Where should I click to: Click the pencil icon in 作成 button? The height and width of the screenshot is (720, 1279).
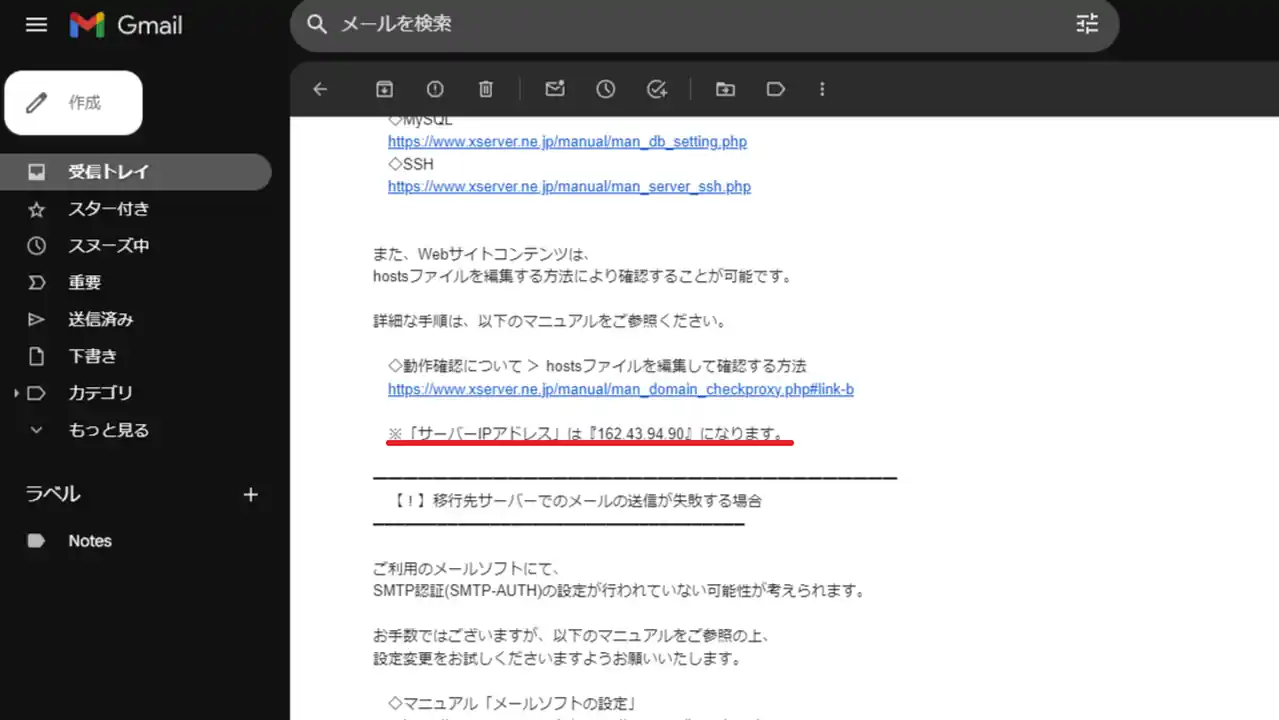(x=36, y=103)
